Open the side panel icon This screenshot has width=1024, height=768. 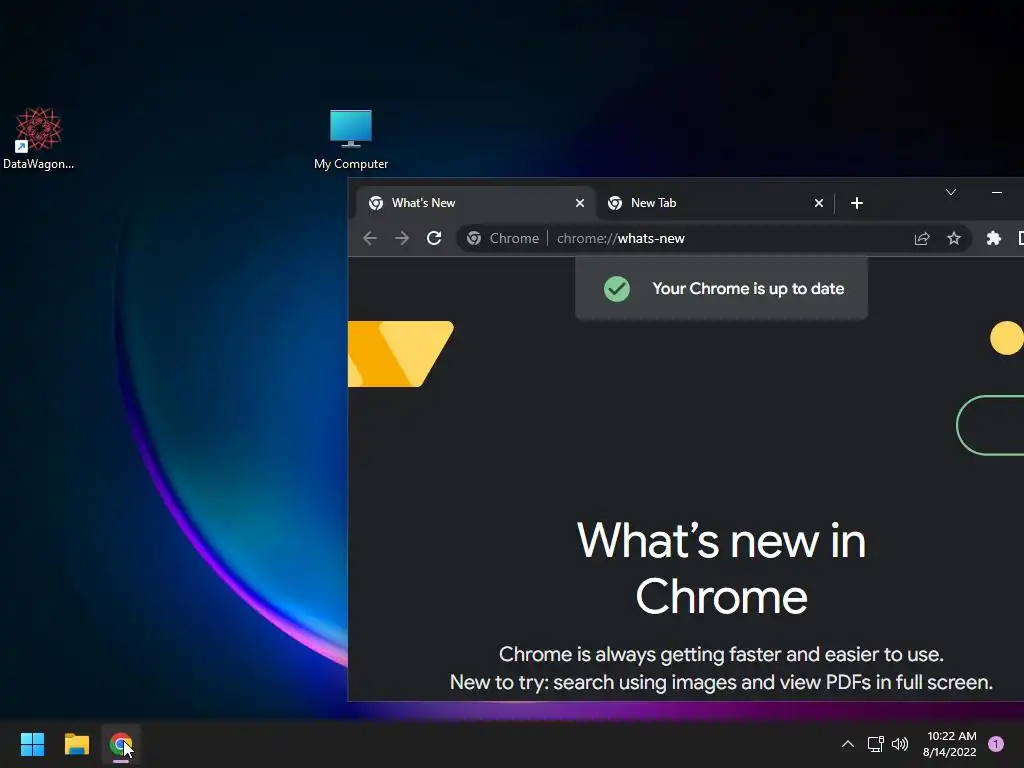point(1020,238)
